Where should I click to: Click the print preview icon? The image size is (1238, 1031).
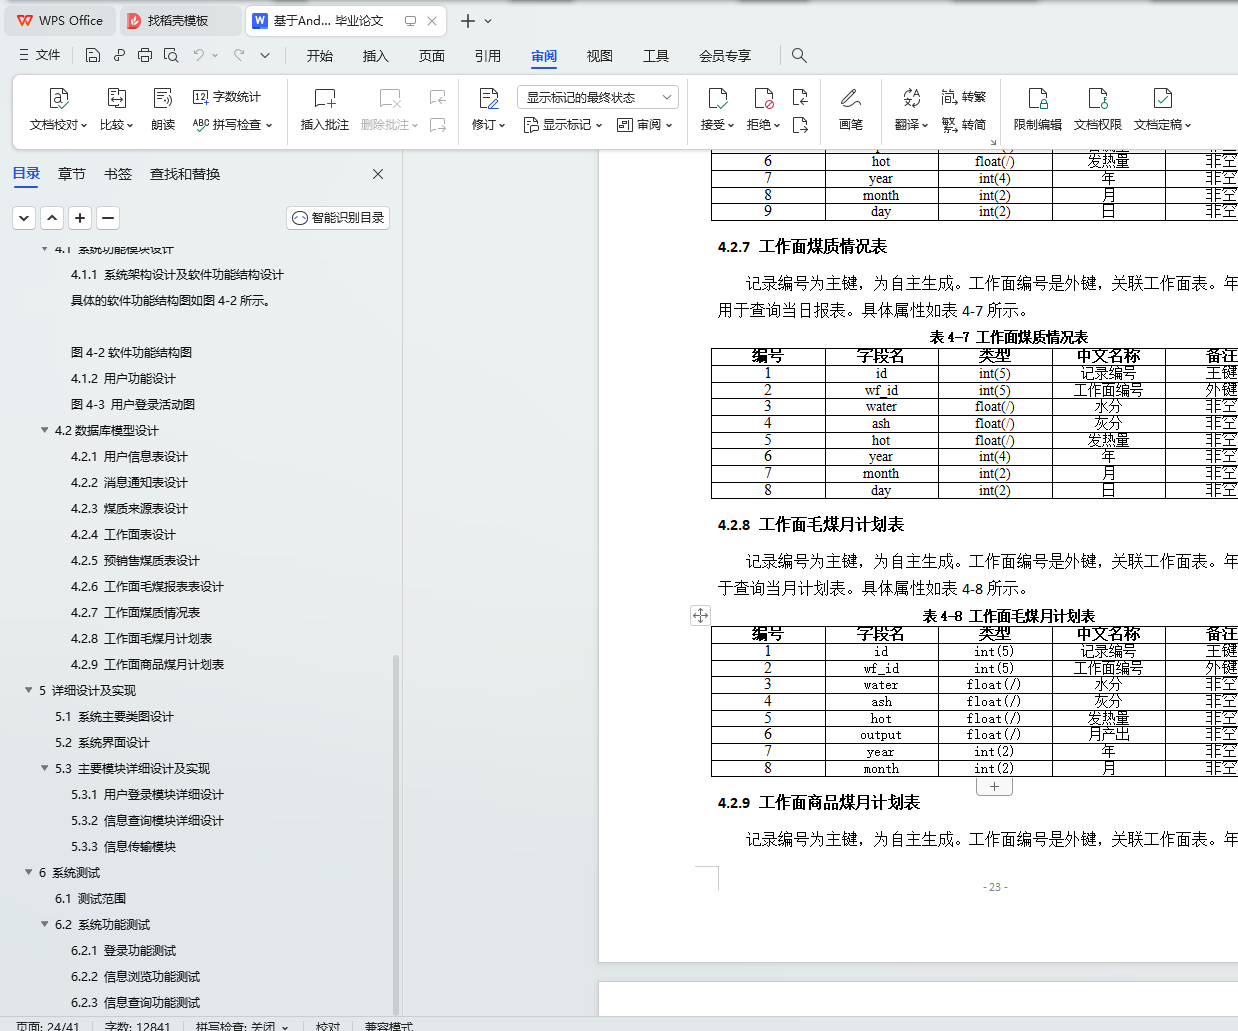click(x=171, y=55)
